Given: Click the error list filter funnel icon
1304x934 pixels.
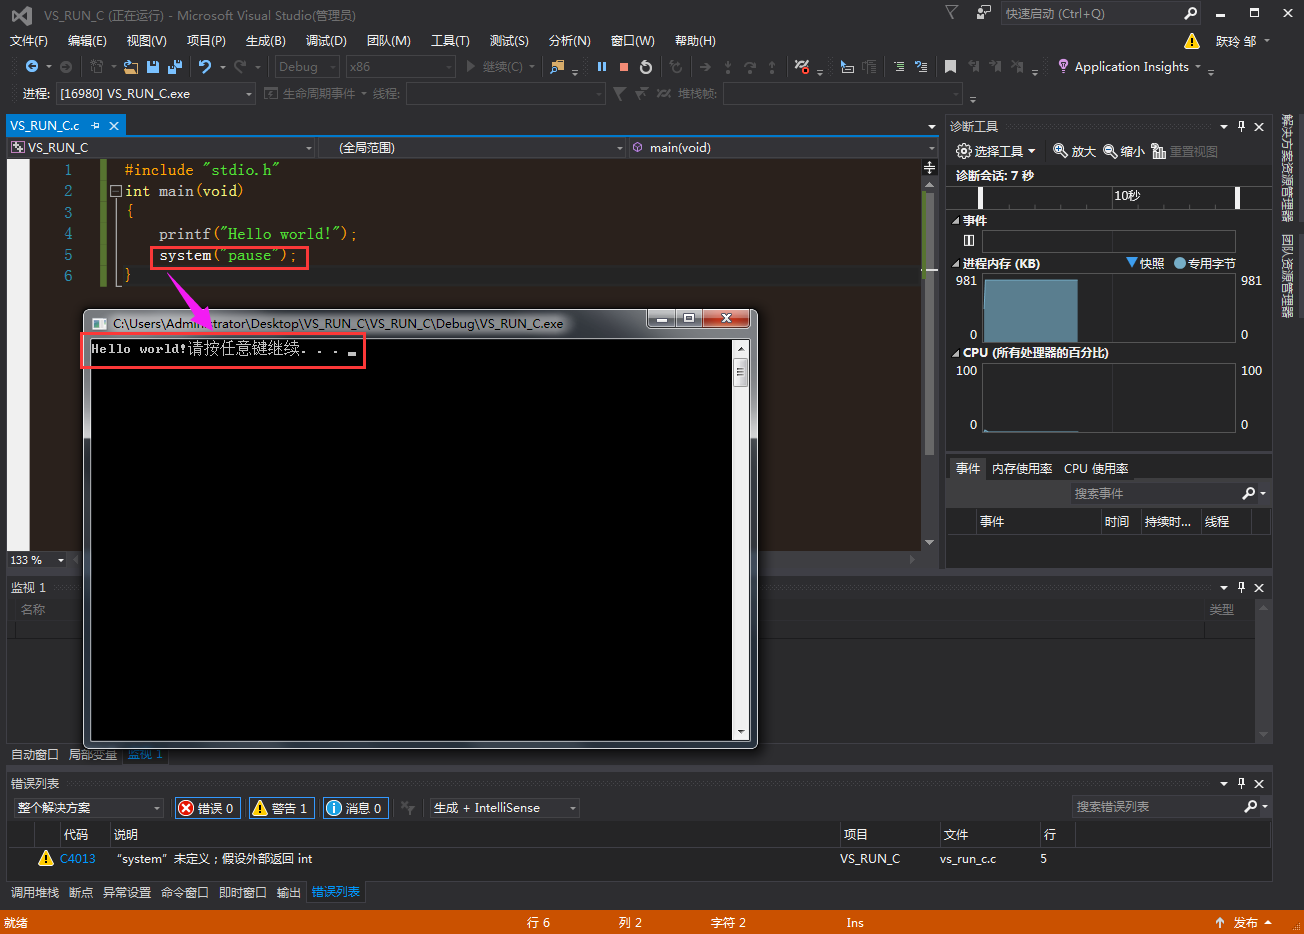Looking at the screenshot, I should [407, 808].
